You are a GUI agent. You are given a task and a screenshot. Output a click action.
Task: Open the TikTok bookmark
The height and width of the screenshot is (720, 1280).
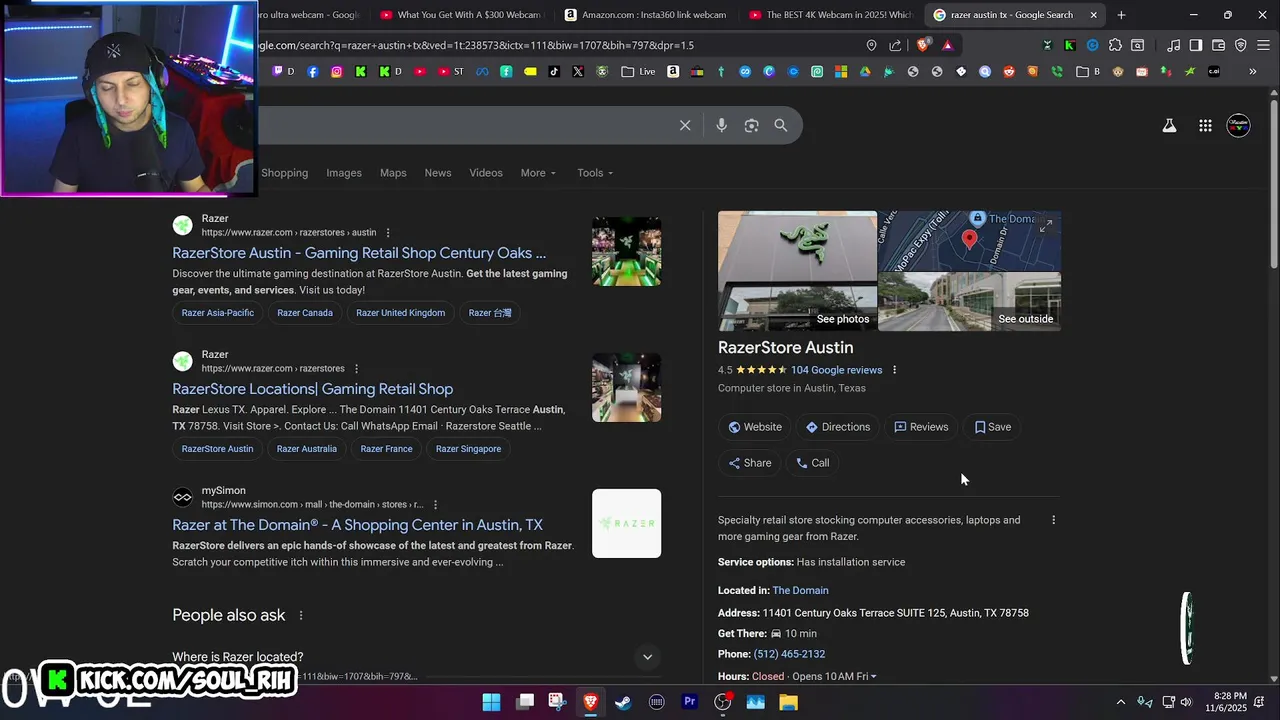point(554,71)
